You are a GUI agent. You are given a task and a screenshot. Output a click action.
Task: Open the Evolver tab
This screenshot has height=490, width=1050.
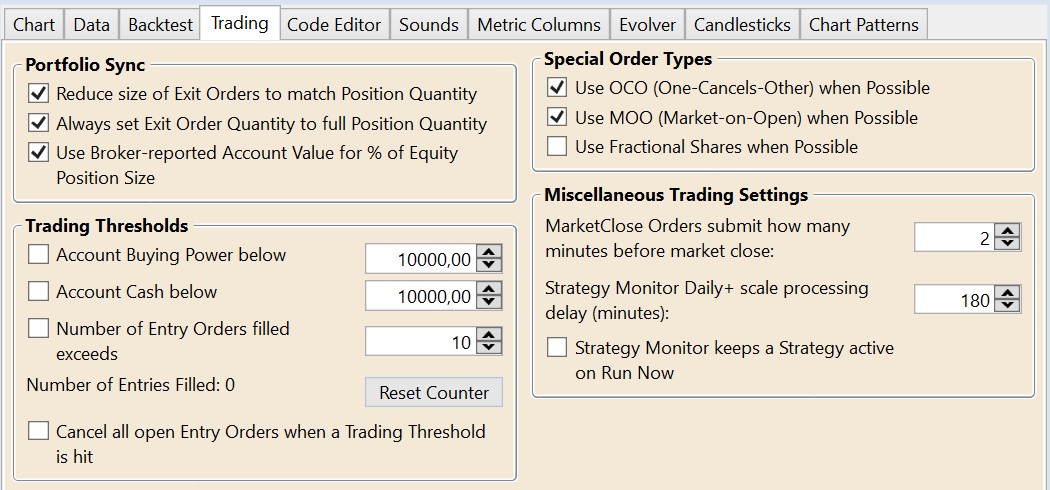[x=647, y=24]
